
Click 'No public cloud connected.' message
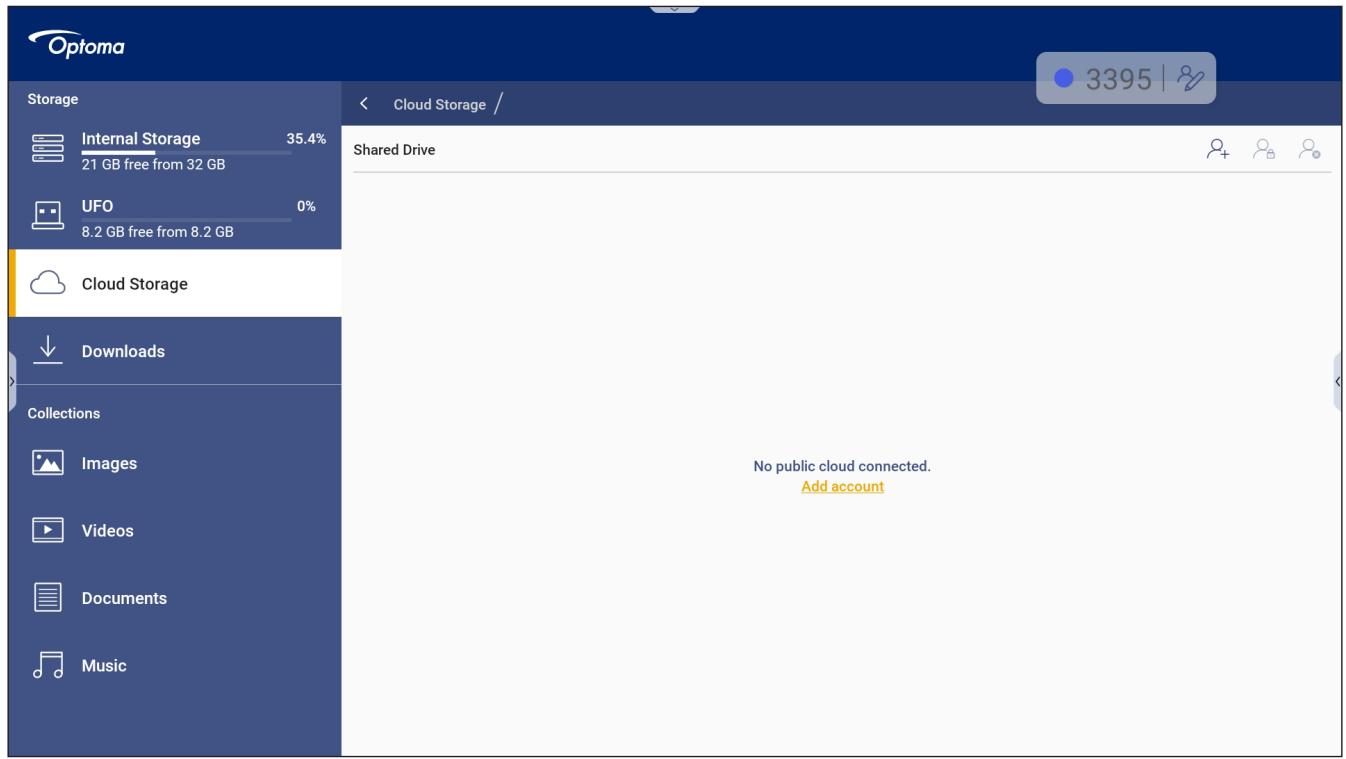[842, 466]
